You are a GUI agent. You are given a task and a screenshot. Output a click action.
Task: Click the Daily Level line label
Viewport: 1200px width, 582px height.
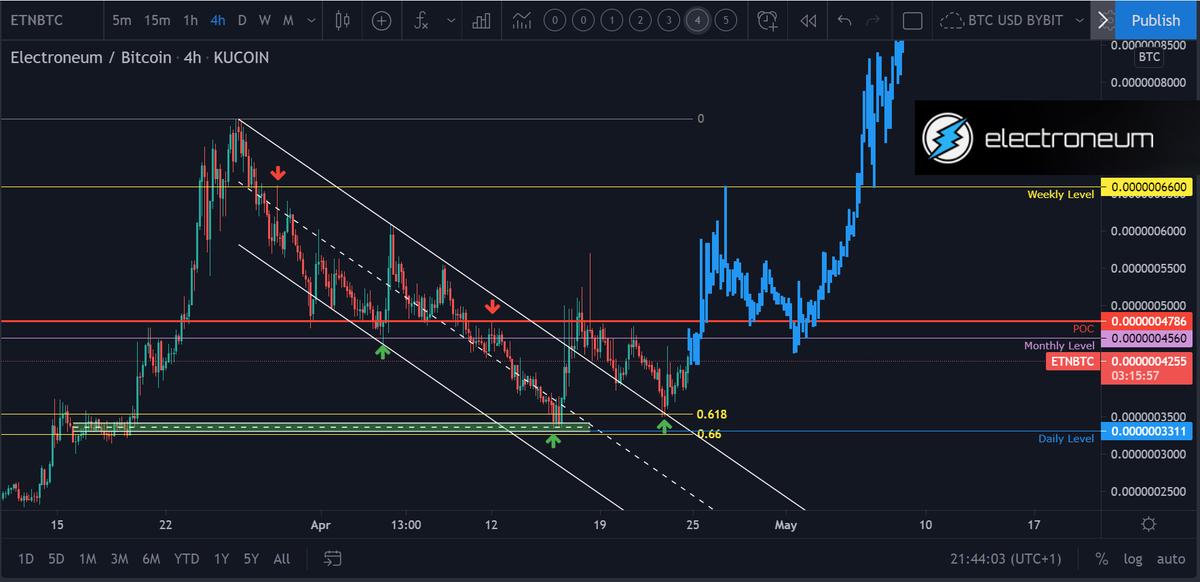pyautogui.click(x=1066, y=438)
